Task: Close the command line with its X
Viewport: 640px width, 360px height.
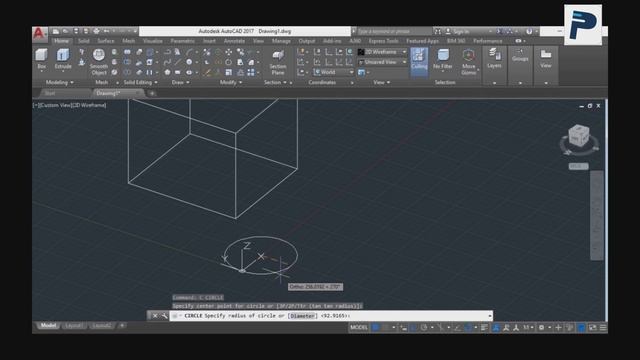Action: 155,316
